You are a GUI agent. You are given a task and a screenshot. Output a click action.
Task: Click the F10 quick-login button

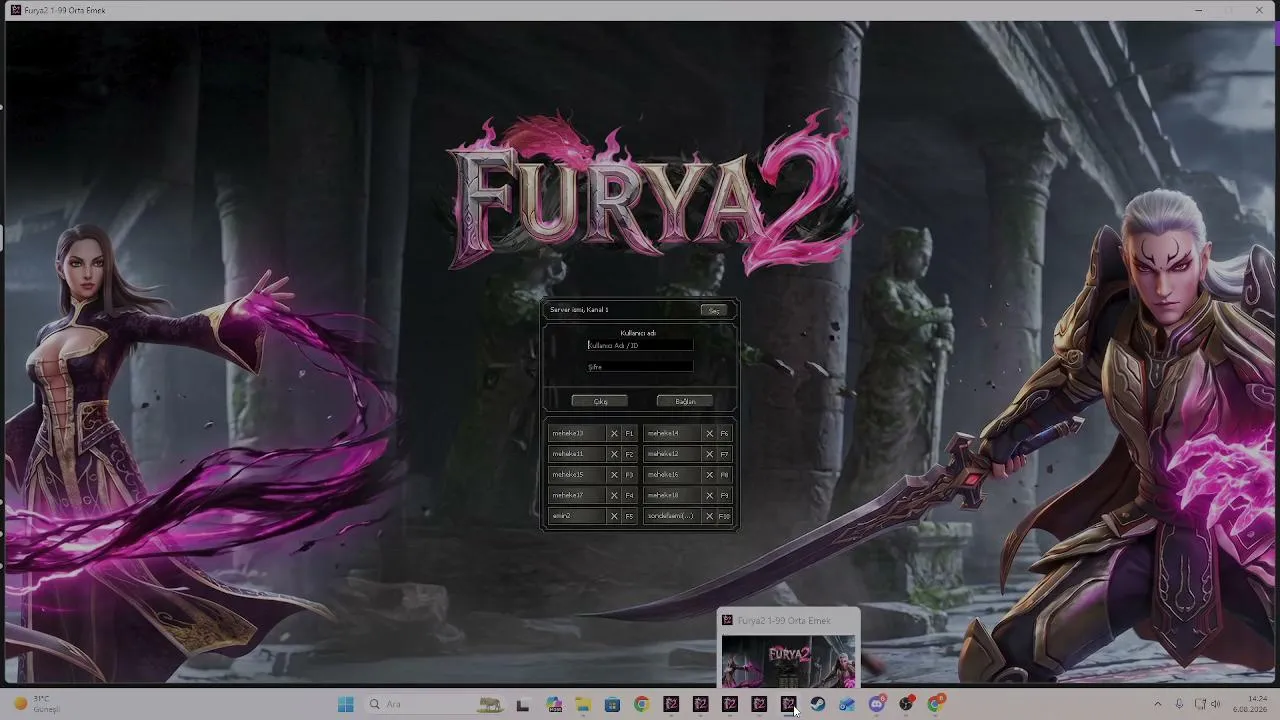[724, 516]
